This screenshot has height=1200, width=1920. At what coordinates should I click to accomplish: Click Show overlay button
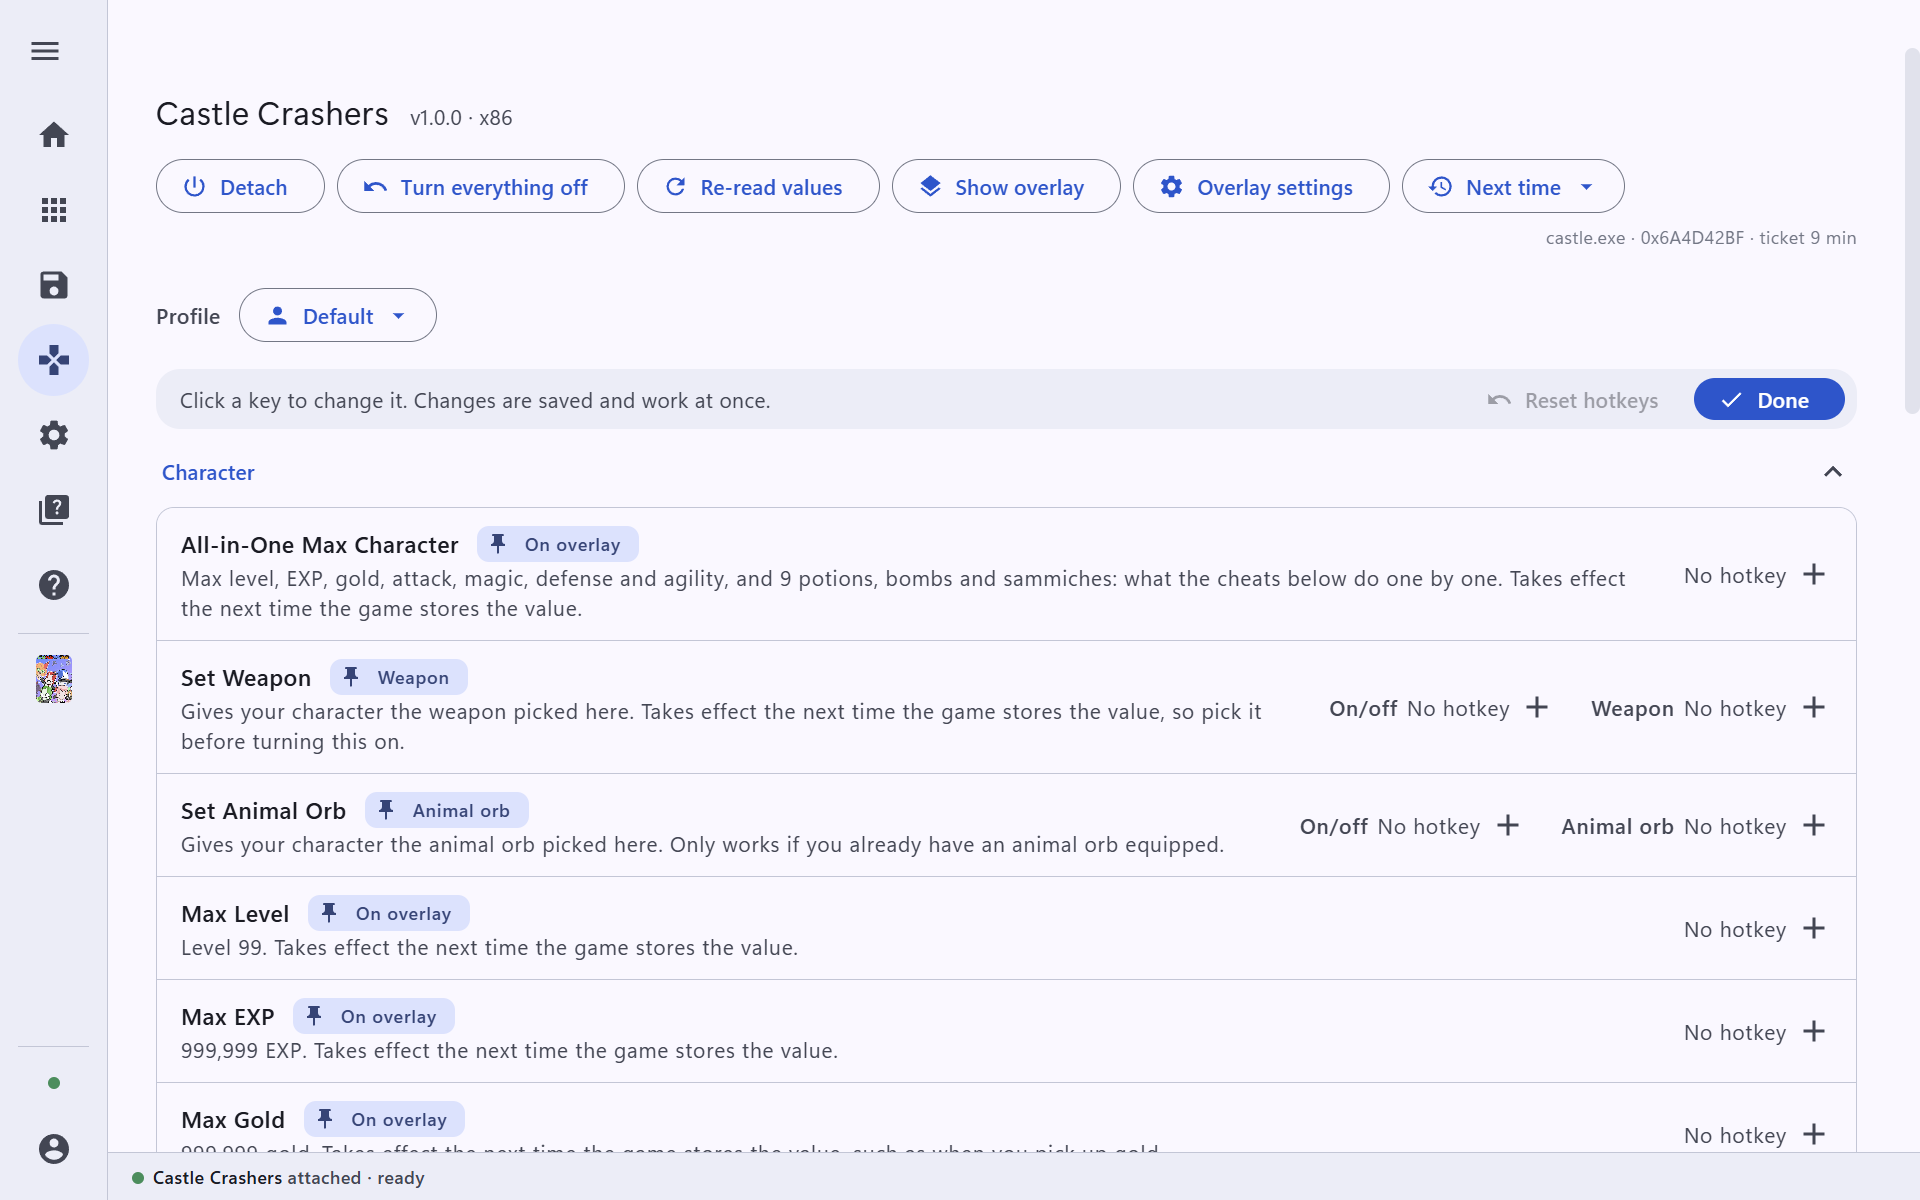coord(1006,187)
